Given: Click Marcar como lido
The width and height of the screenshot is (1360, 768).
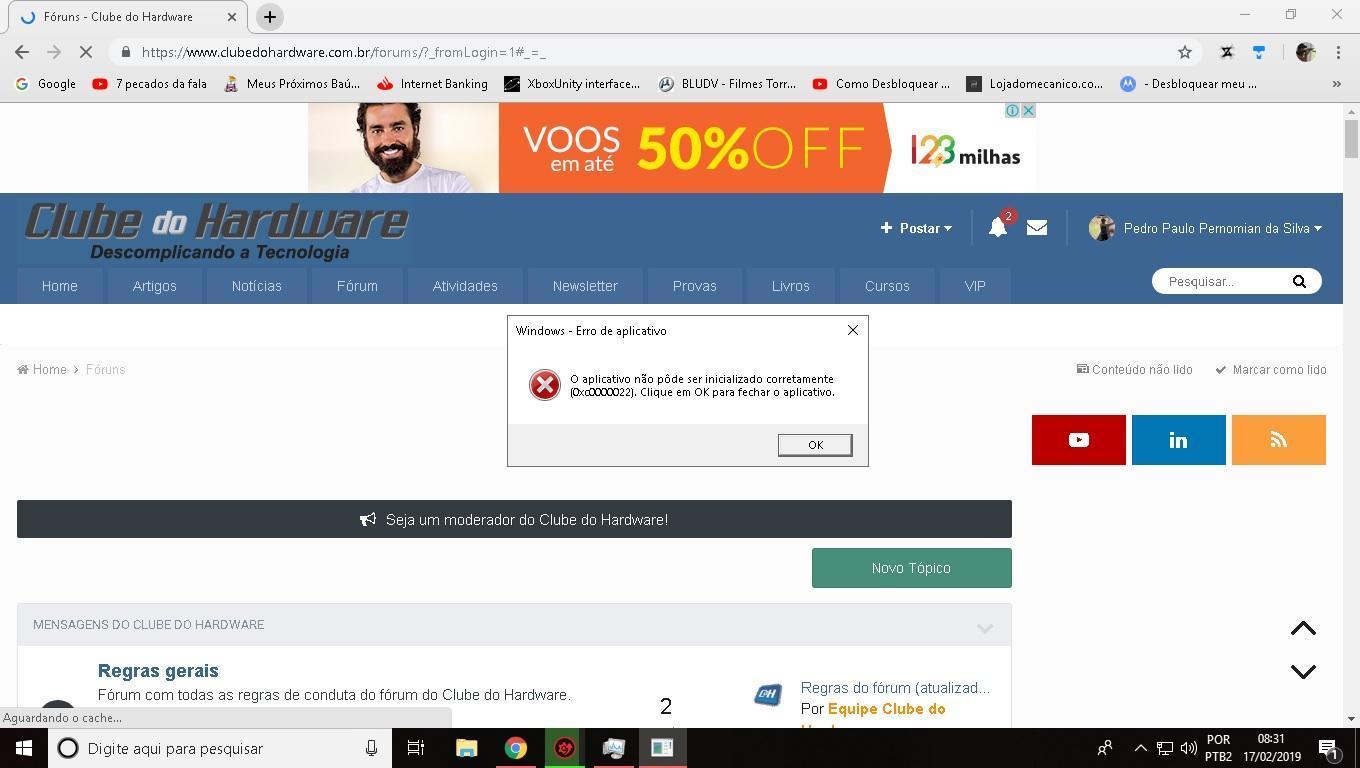Looking at the screenshot, I should point(1271,370).
